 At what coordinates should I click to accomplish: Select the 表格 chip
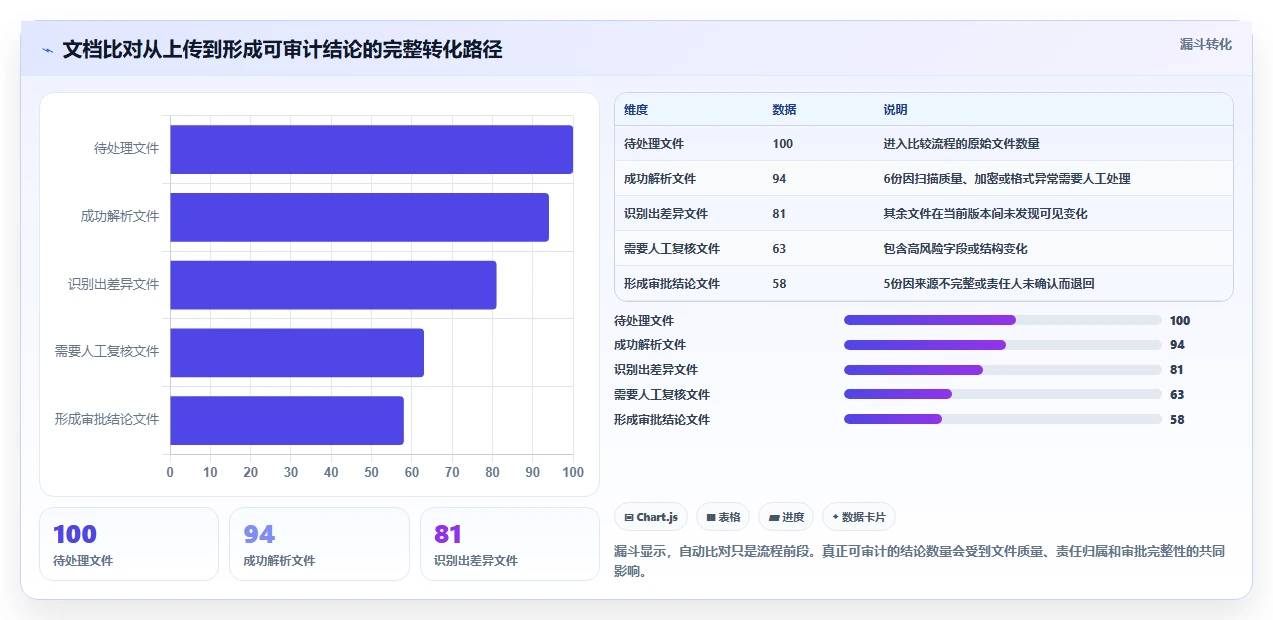[723, 517]
